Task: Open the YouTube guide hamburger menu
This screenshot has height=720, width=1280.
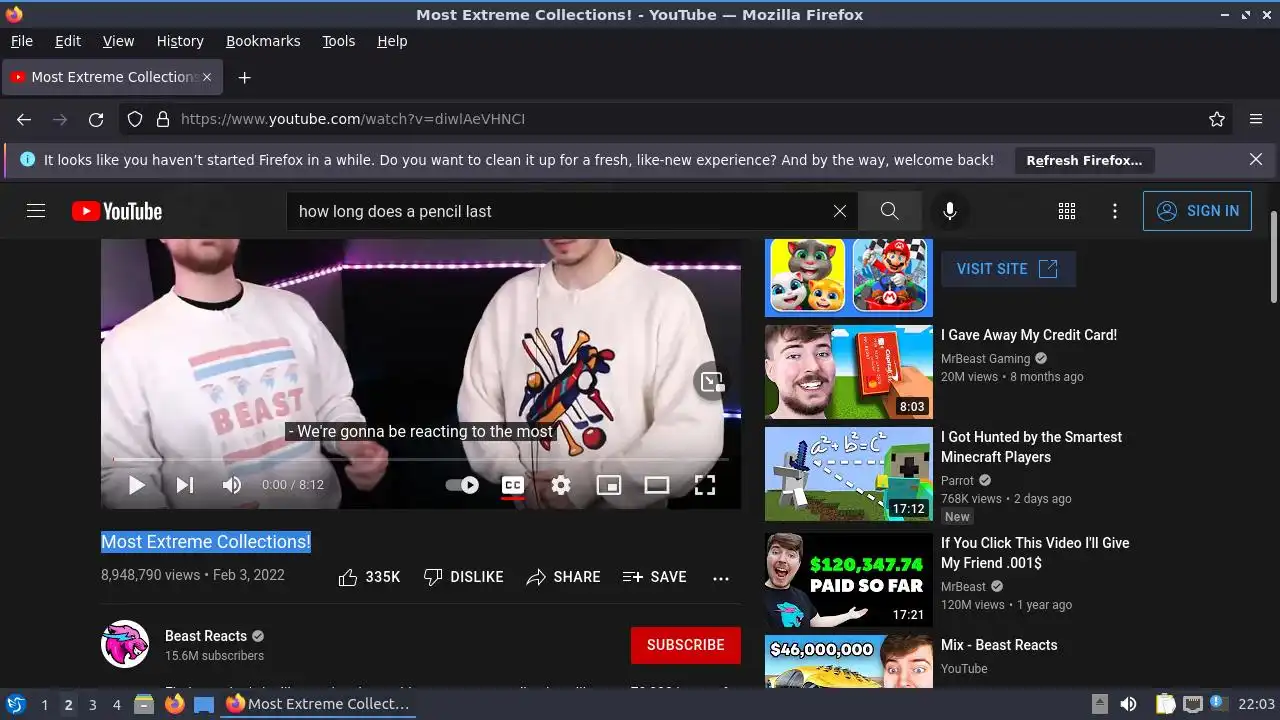Action: pyautogui.click(x=36, y=211)
